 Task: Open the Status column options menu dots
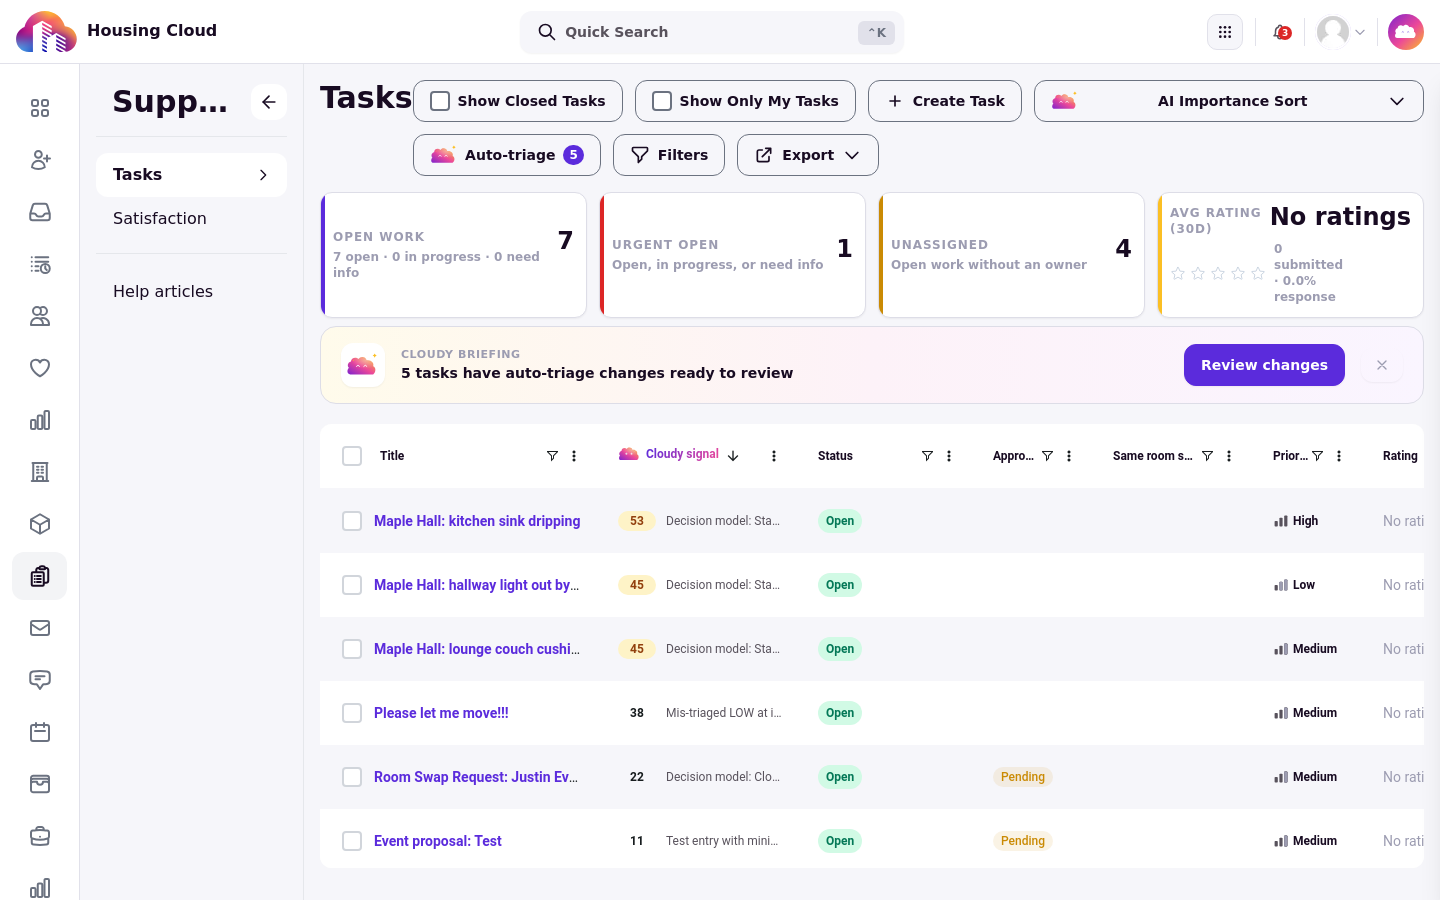[x=949, y=456]
